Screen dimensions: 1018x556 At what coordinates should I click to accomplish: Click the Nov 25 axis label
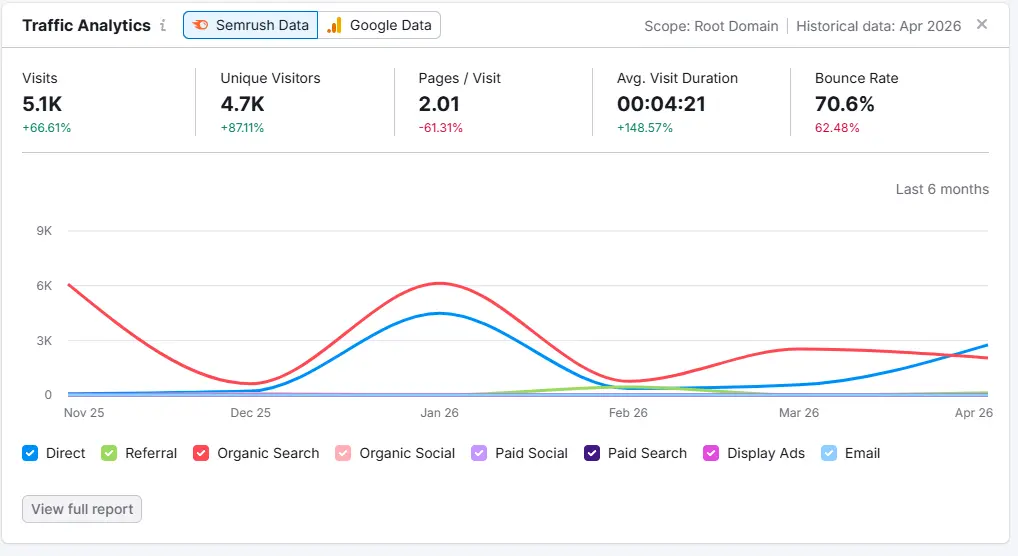[x=84, y=412]
